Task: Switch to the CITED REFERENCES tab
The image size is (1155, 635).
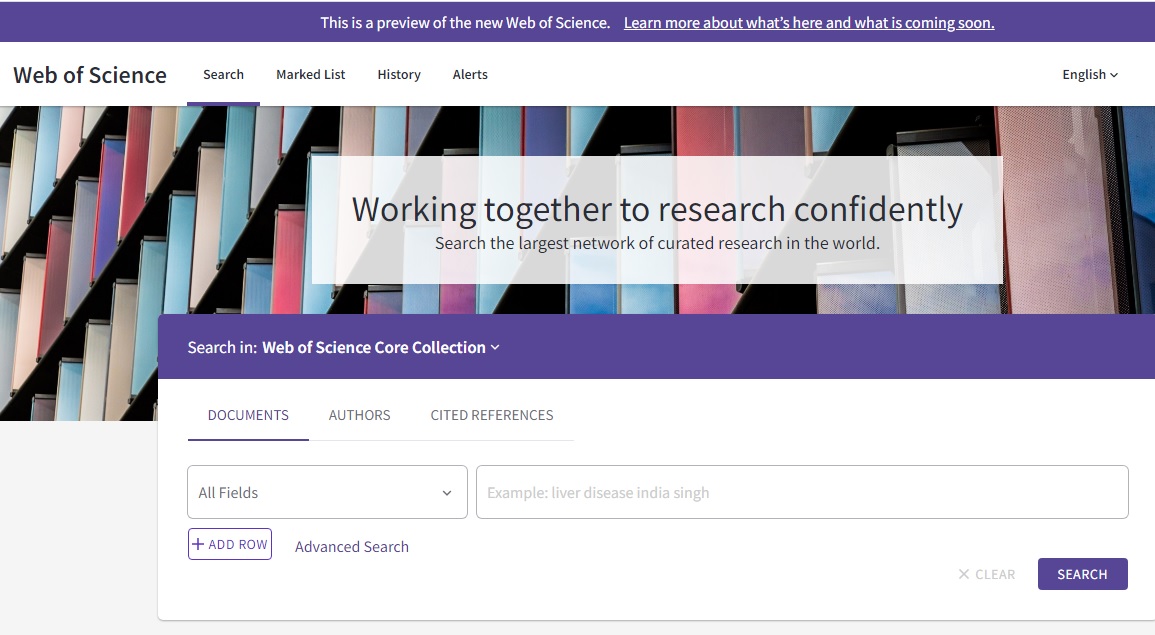Action: (491, 415)
